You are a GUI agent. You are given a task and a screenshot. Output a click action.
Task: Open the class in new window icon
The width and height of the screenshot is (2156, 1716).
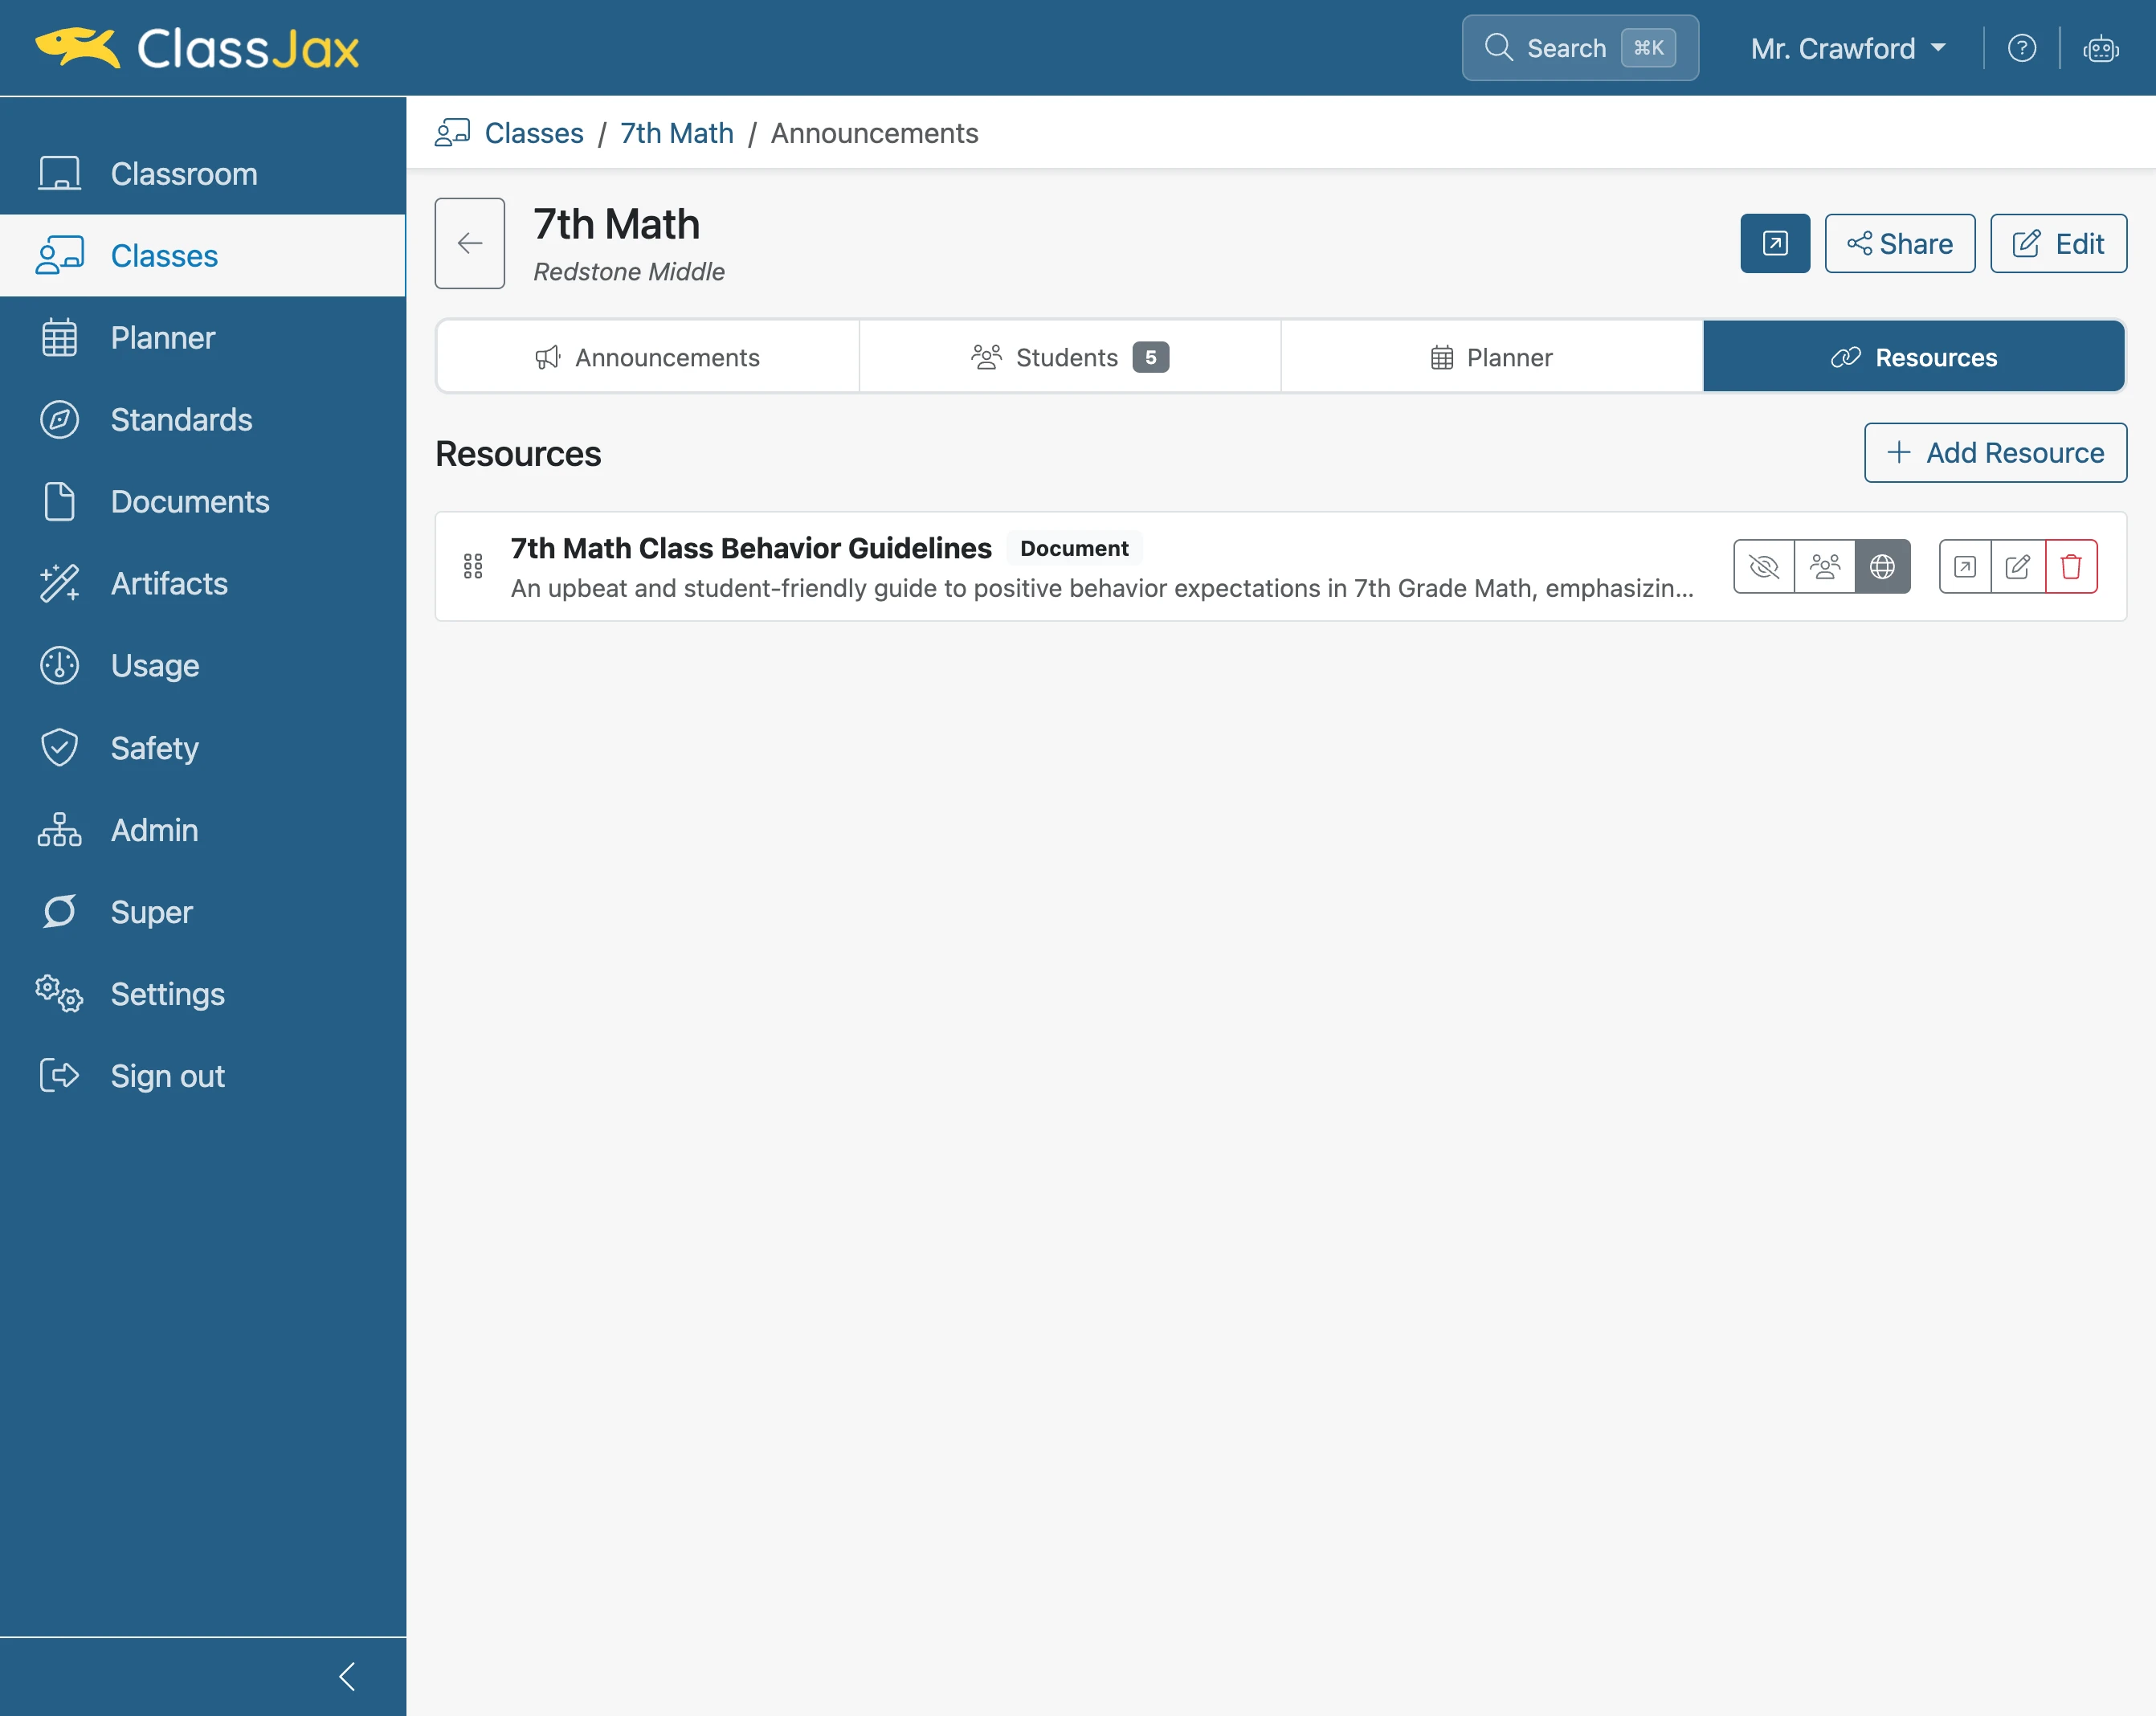tap(1774, 243)
